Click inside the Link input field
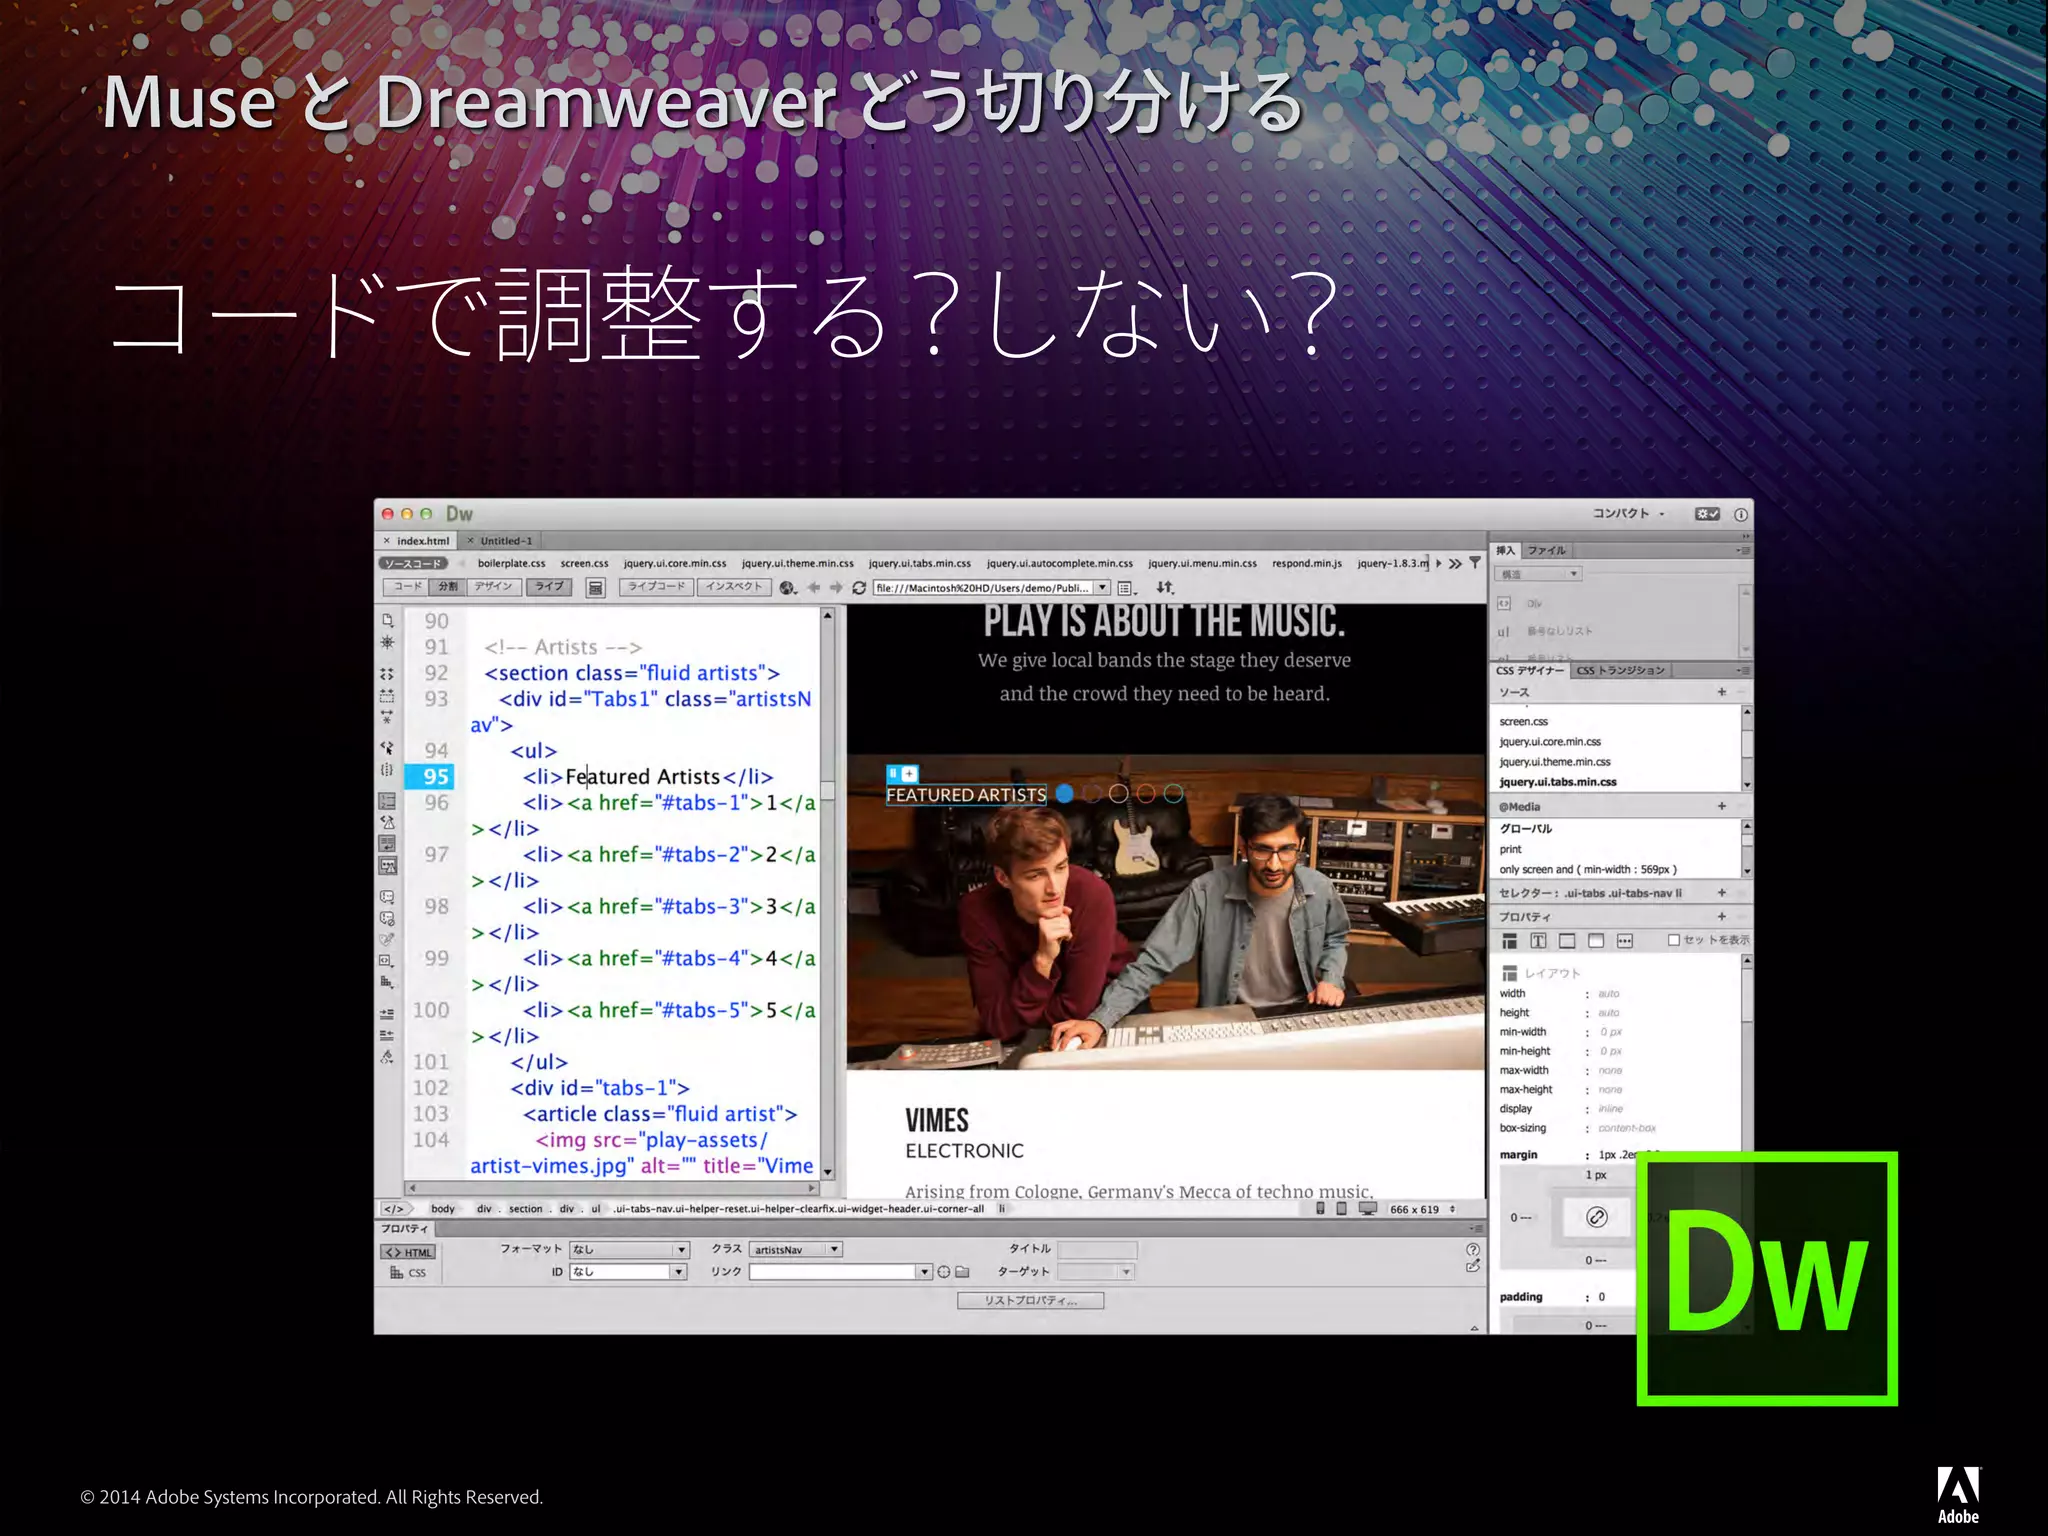The height and width of the screenshot is (1536, 2048). click(x=832, y=1272)
